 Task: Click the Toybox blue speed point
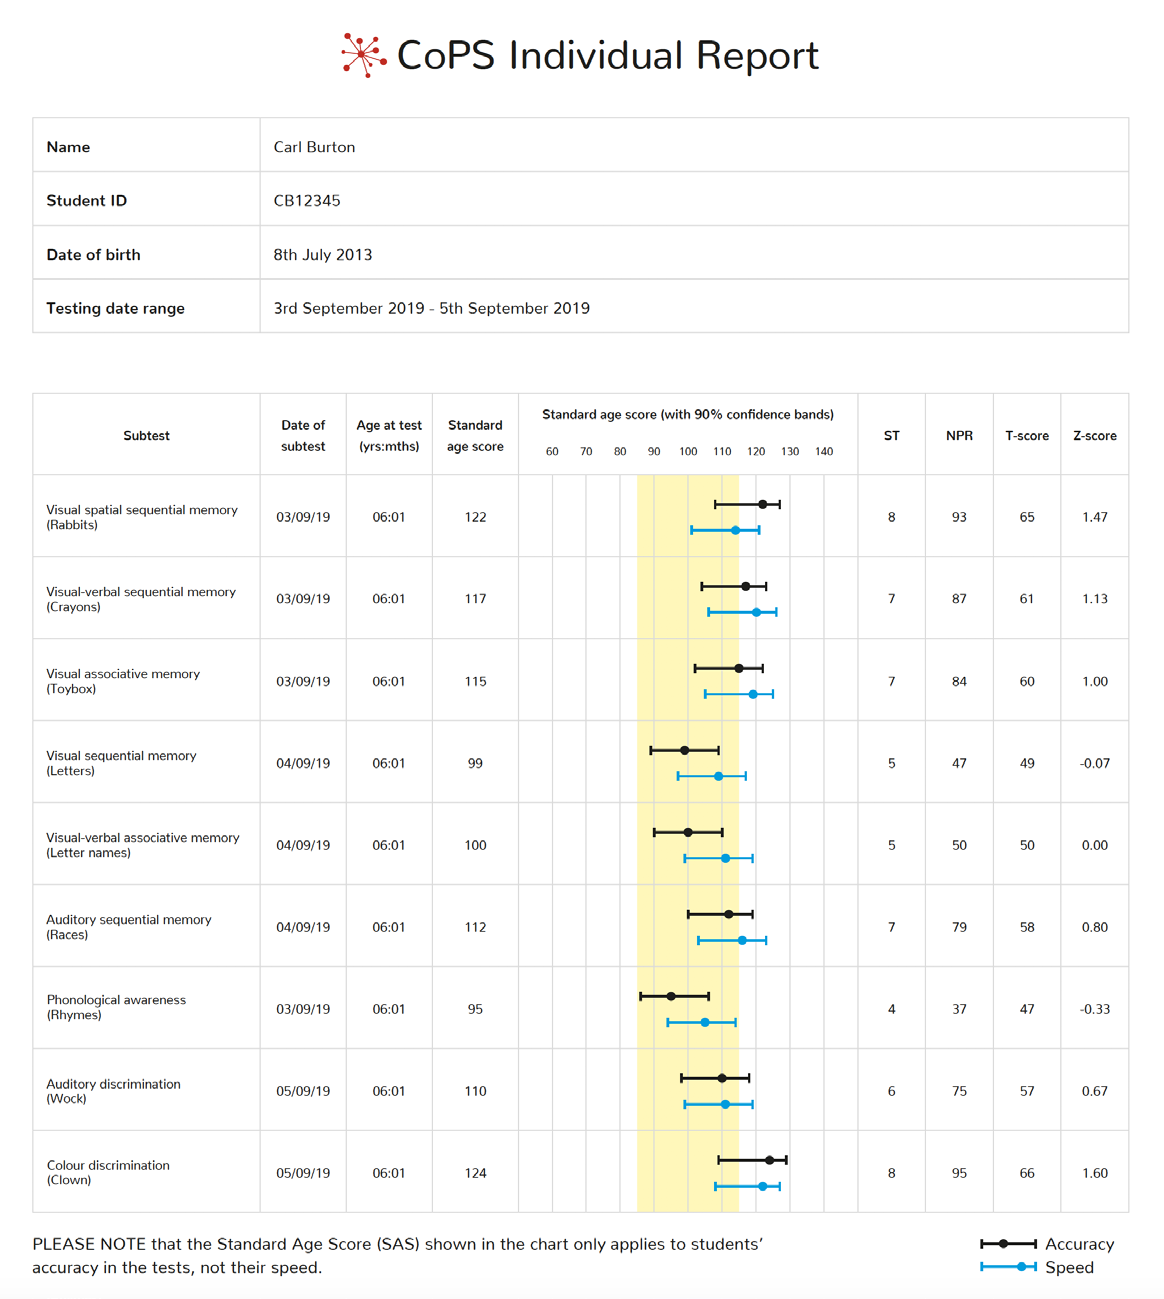coord(753,694)
